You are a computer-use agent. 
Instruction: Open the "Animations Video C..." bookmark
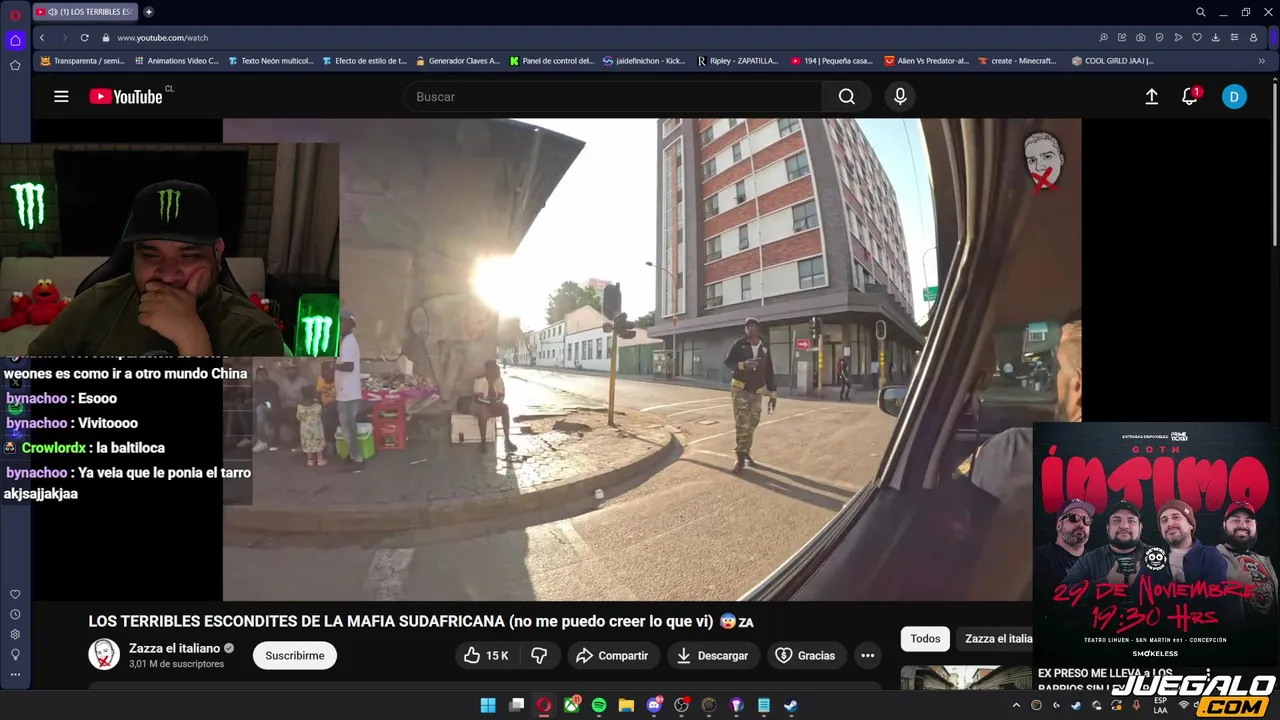(176, 61)
